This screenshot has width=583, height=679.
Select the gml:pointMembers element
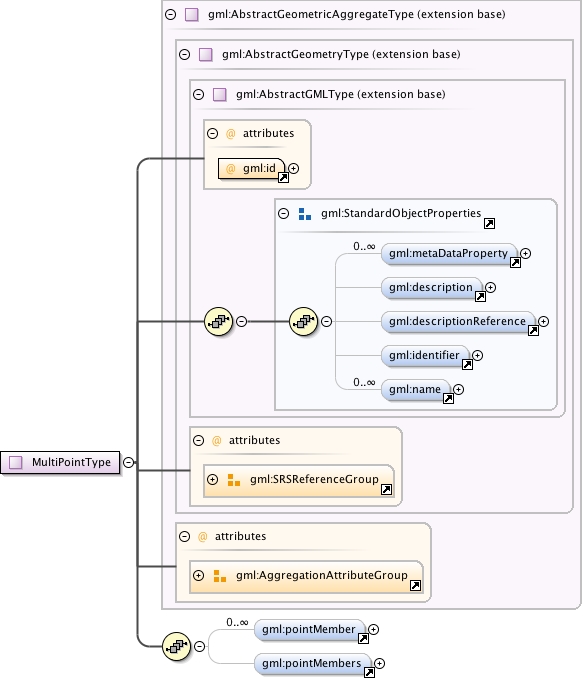click(x=312, y=664)
